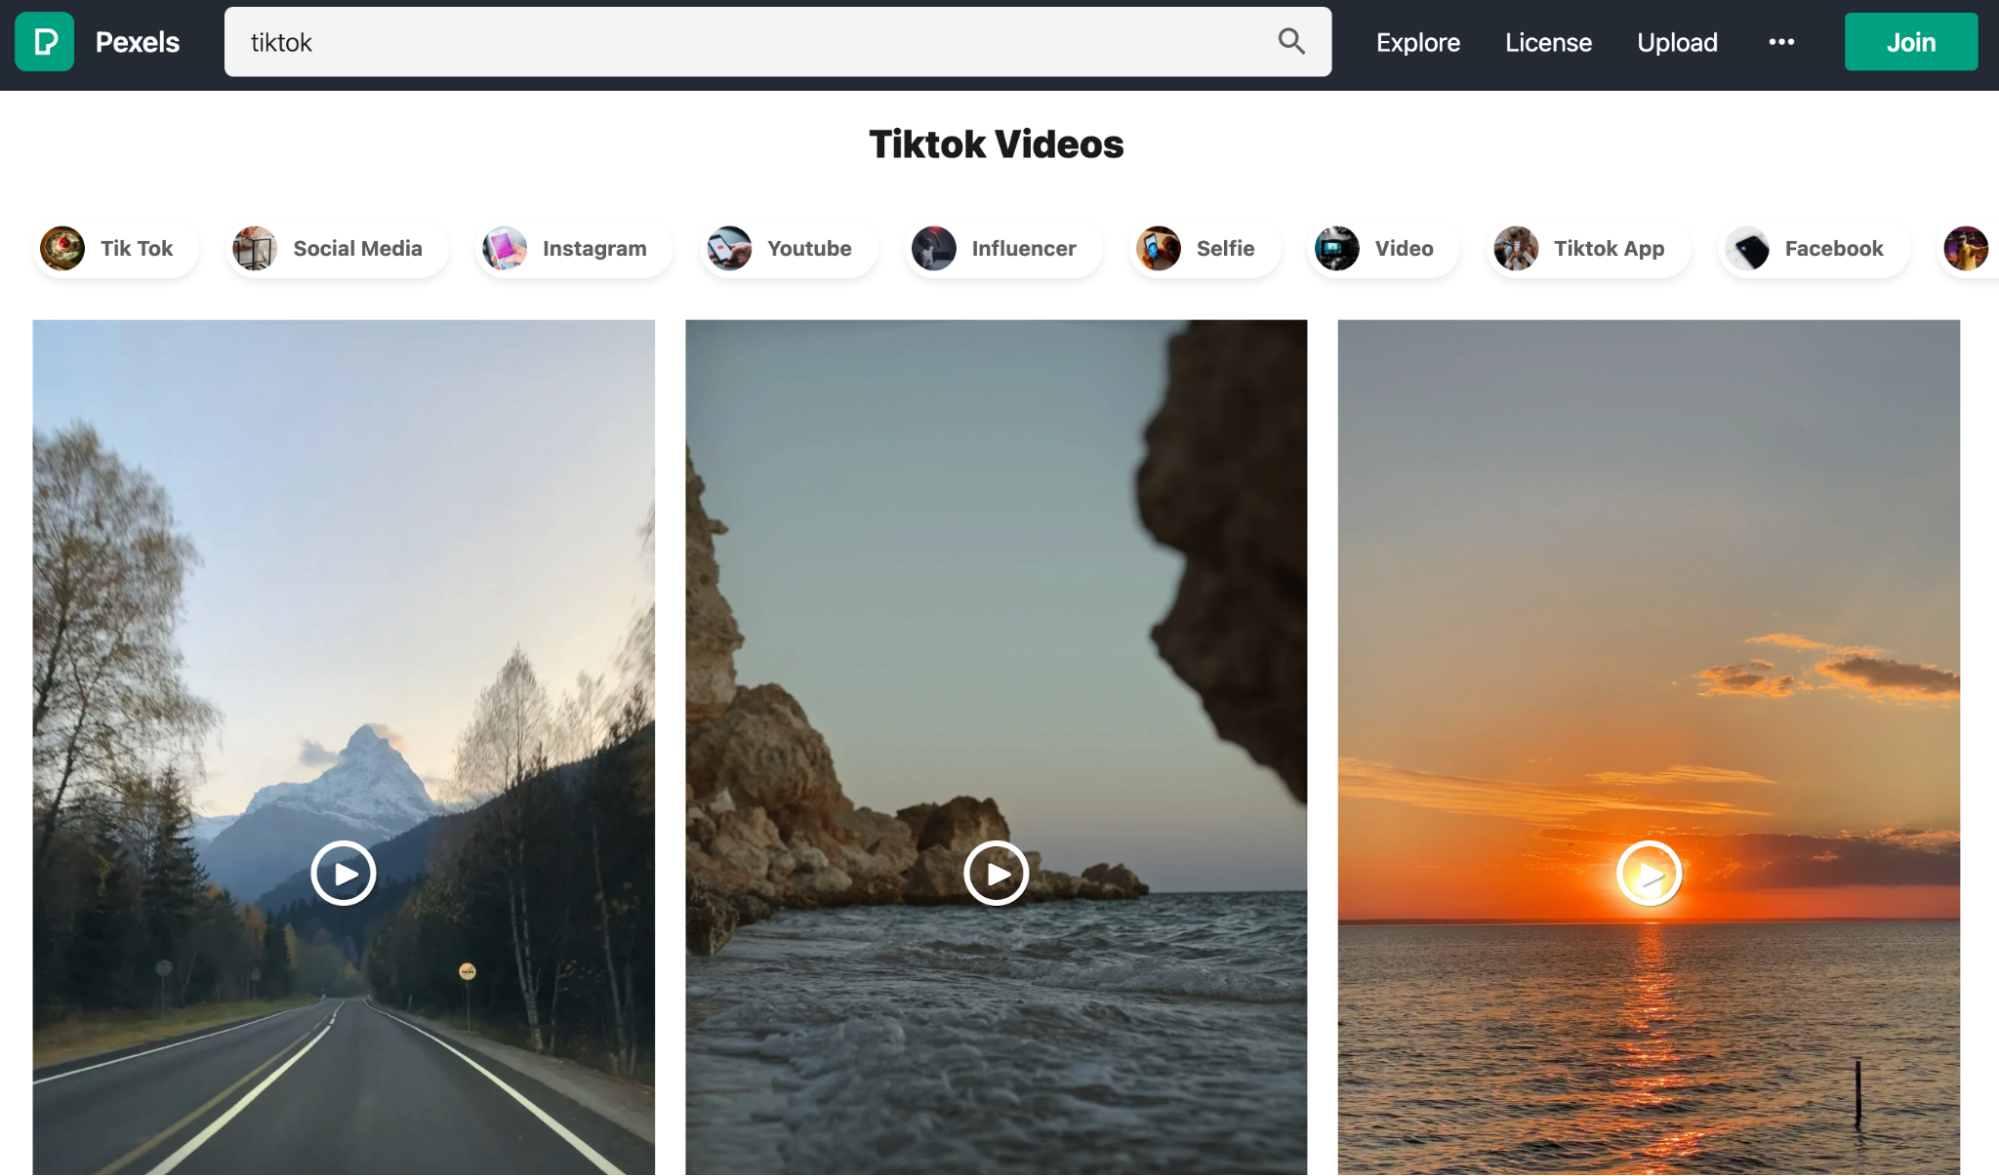This screenshot has width=1999, height=1176.
Task: Select the Tik Tok tag chip
Action: pos(116,248)
